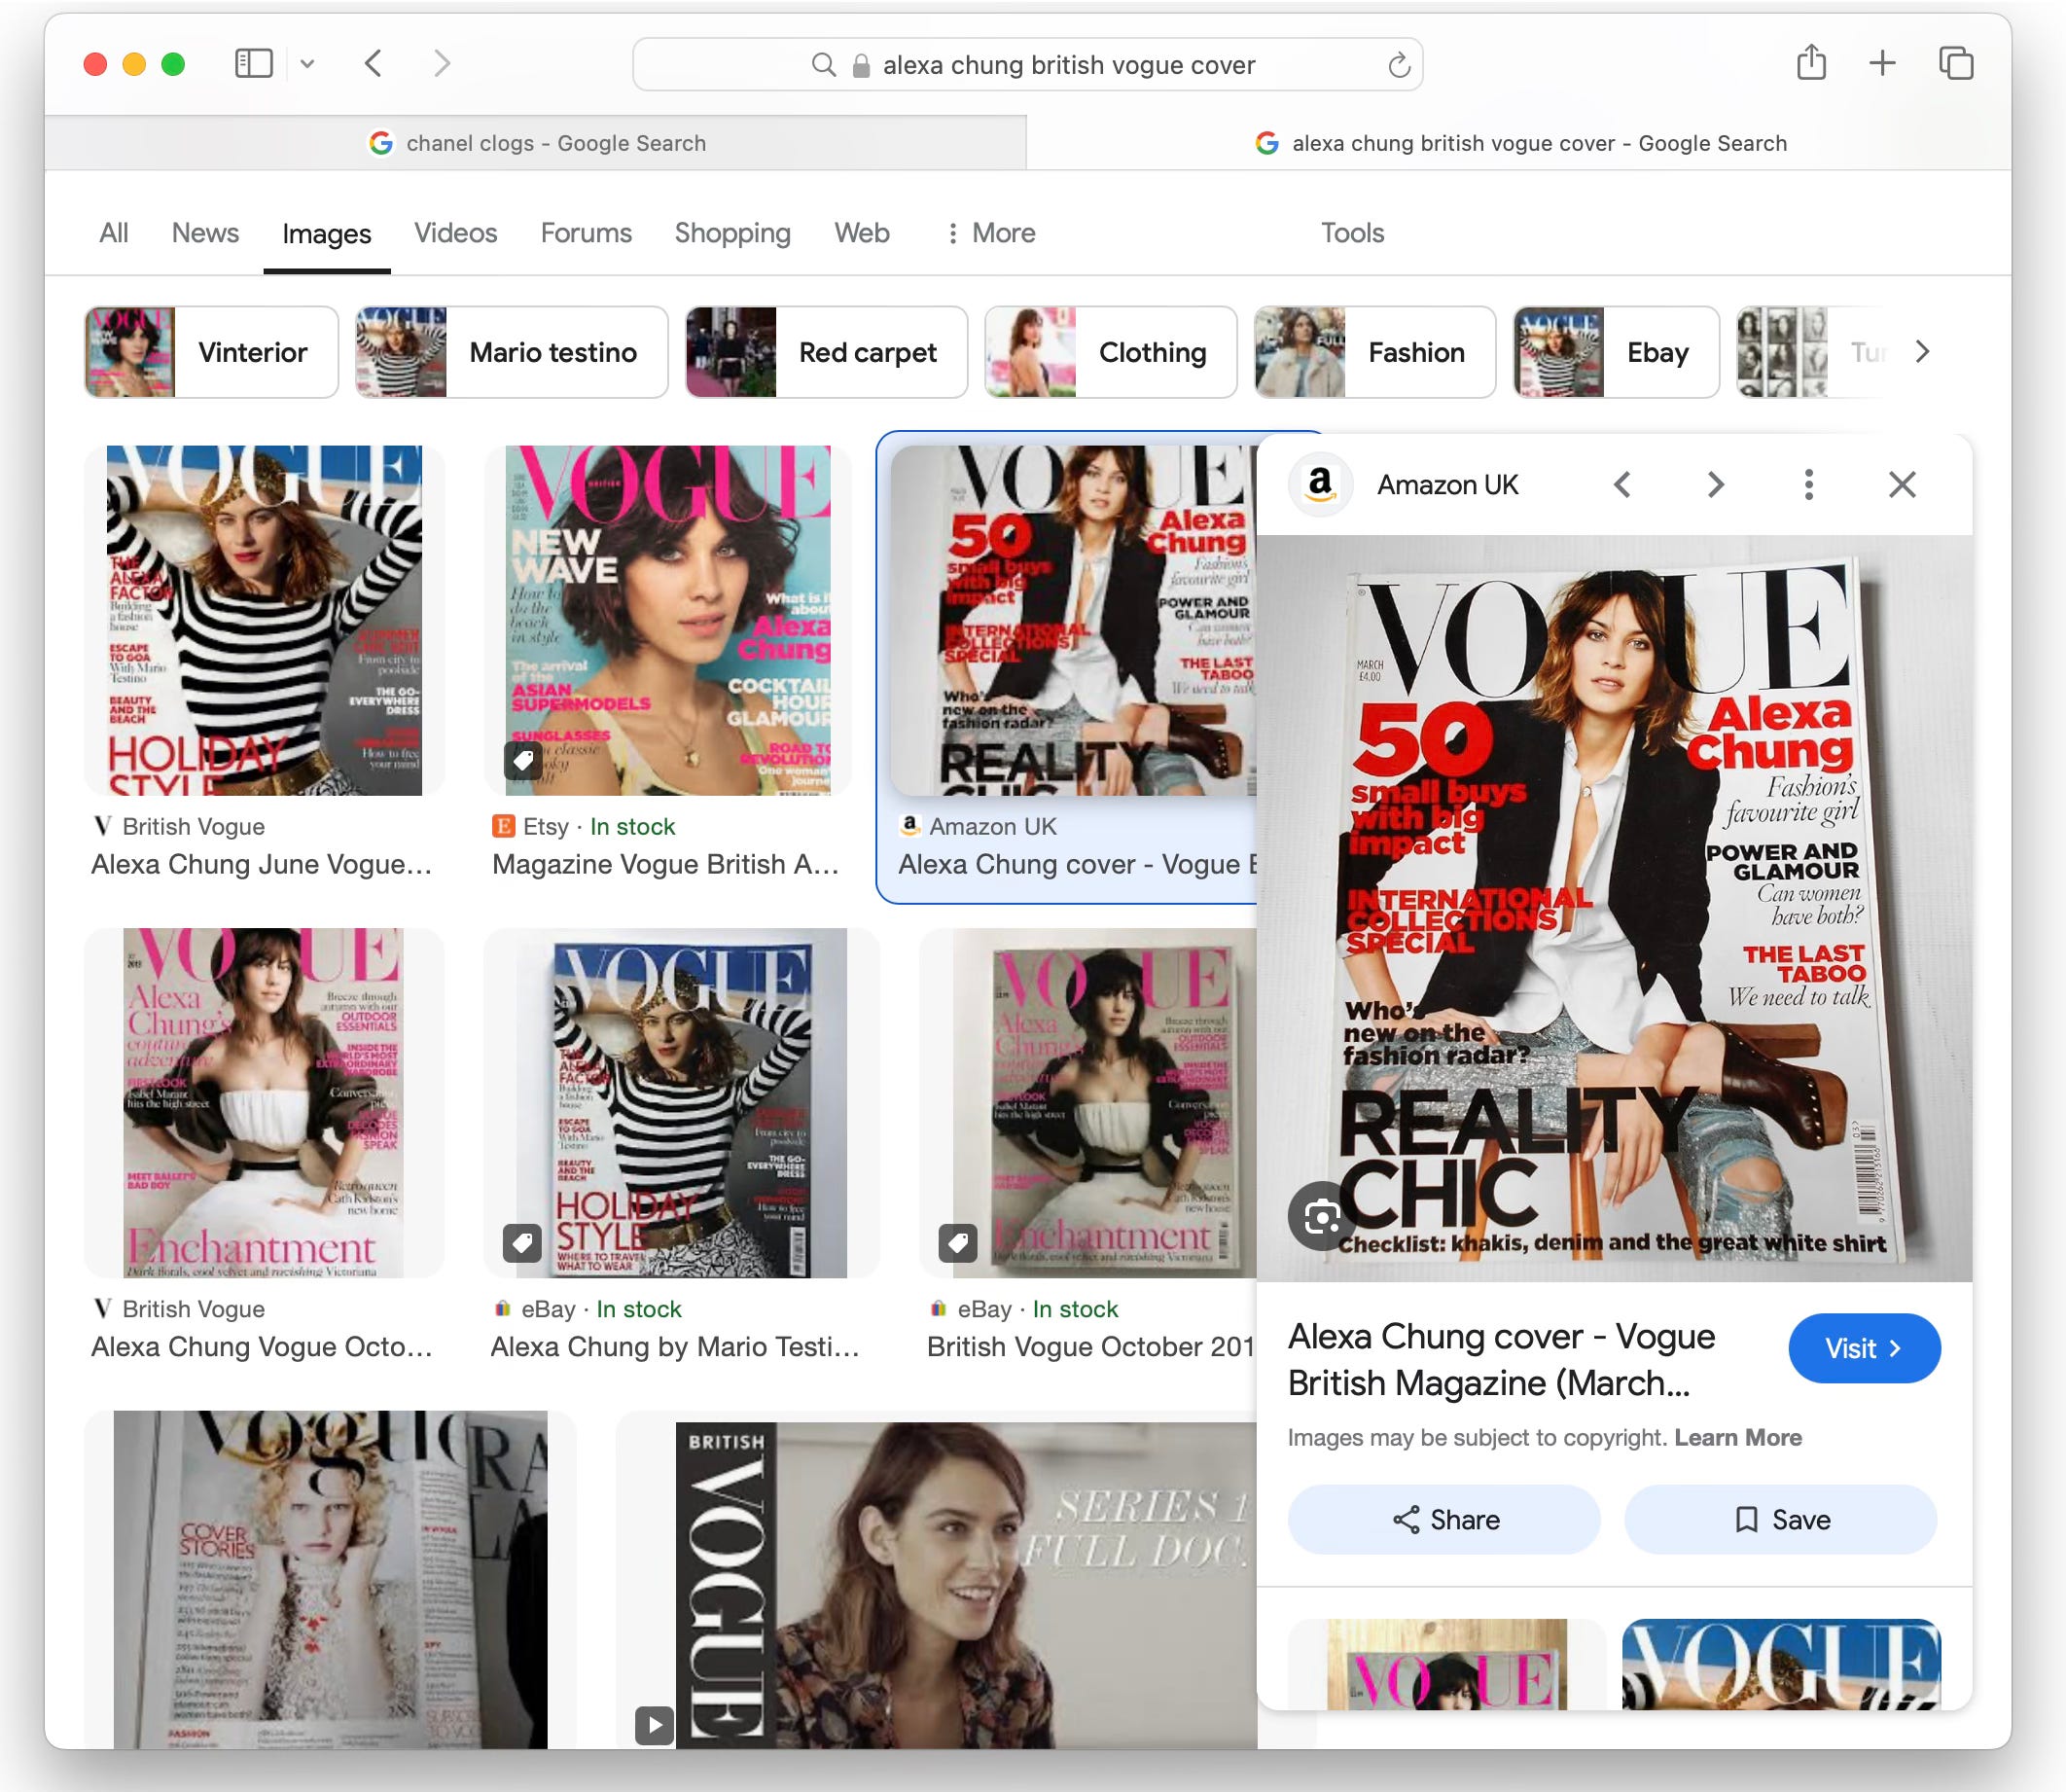Screen dimensions: 2066x1792
Task: Click the Alexa Chung June Vogue title link
Action: pyautogui.click(x=262, y=864)
